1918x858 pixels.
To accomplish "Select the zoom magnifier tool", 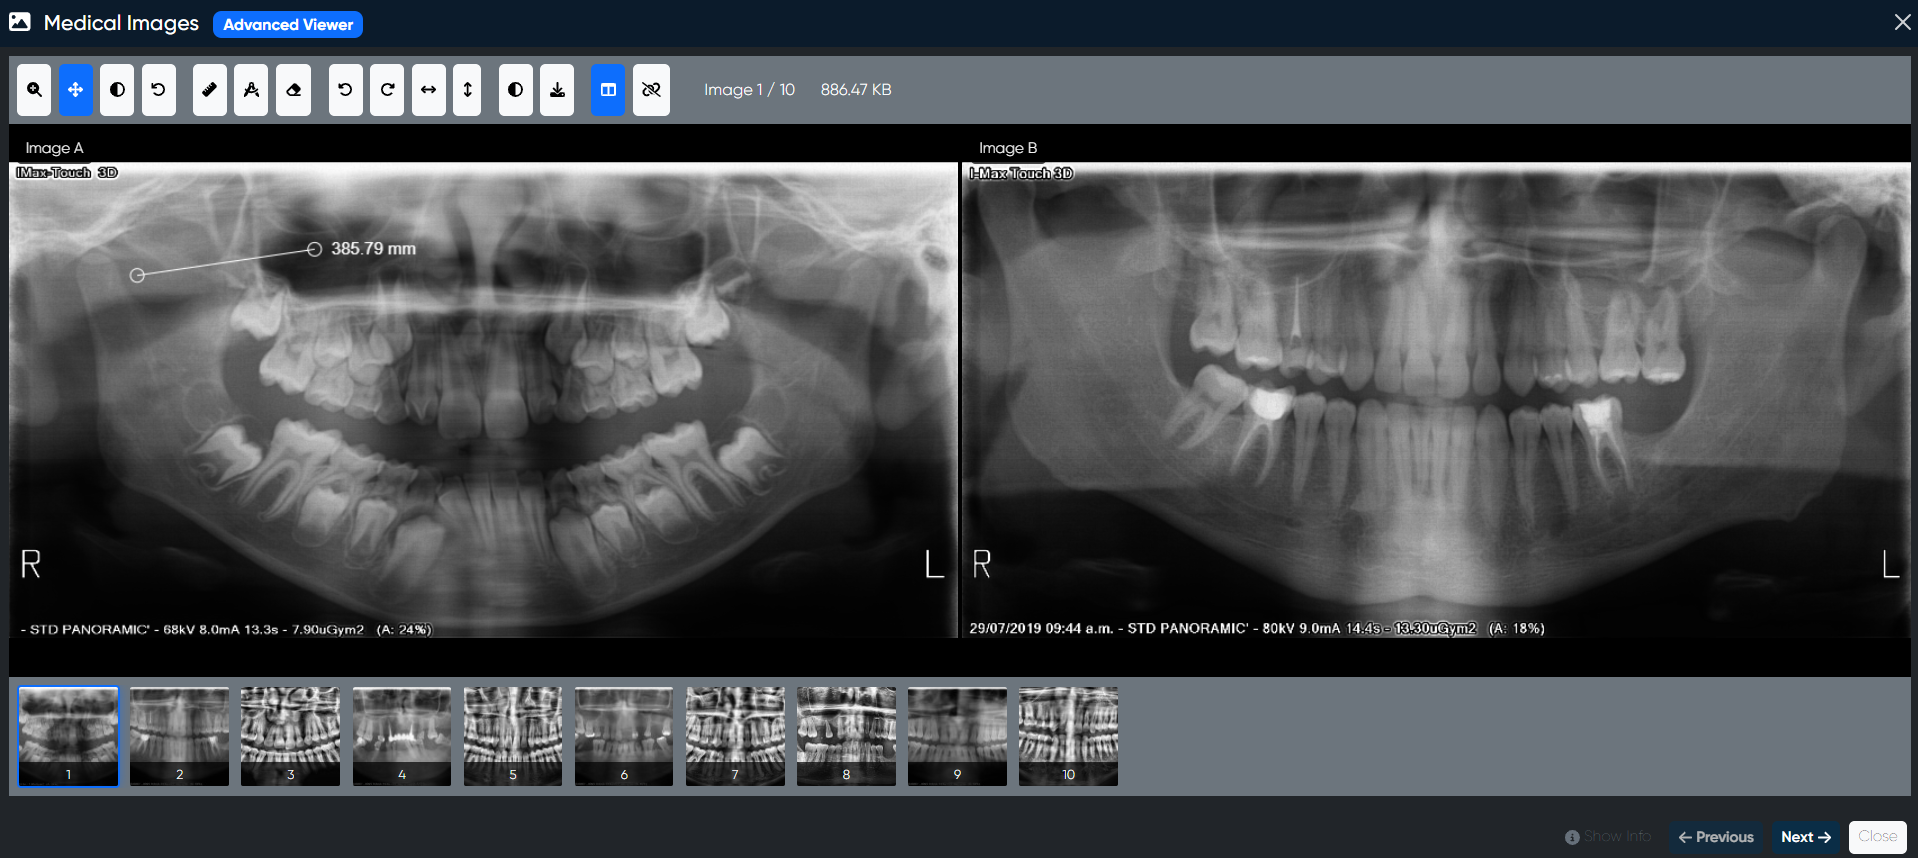I will pos(34,90).
